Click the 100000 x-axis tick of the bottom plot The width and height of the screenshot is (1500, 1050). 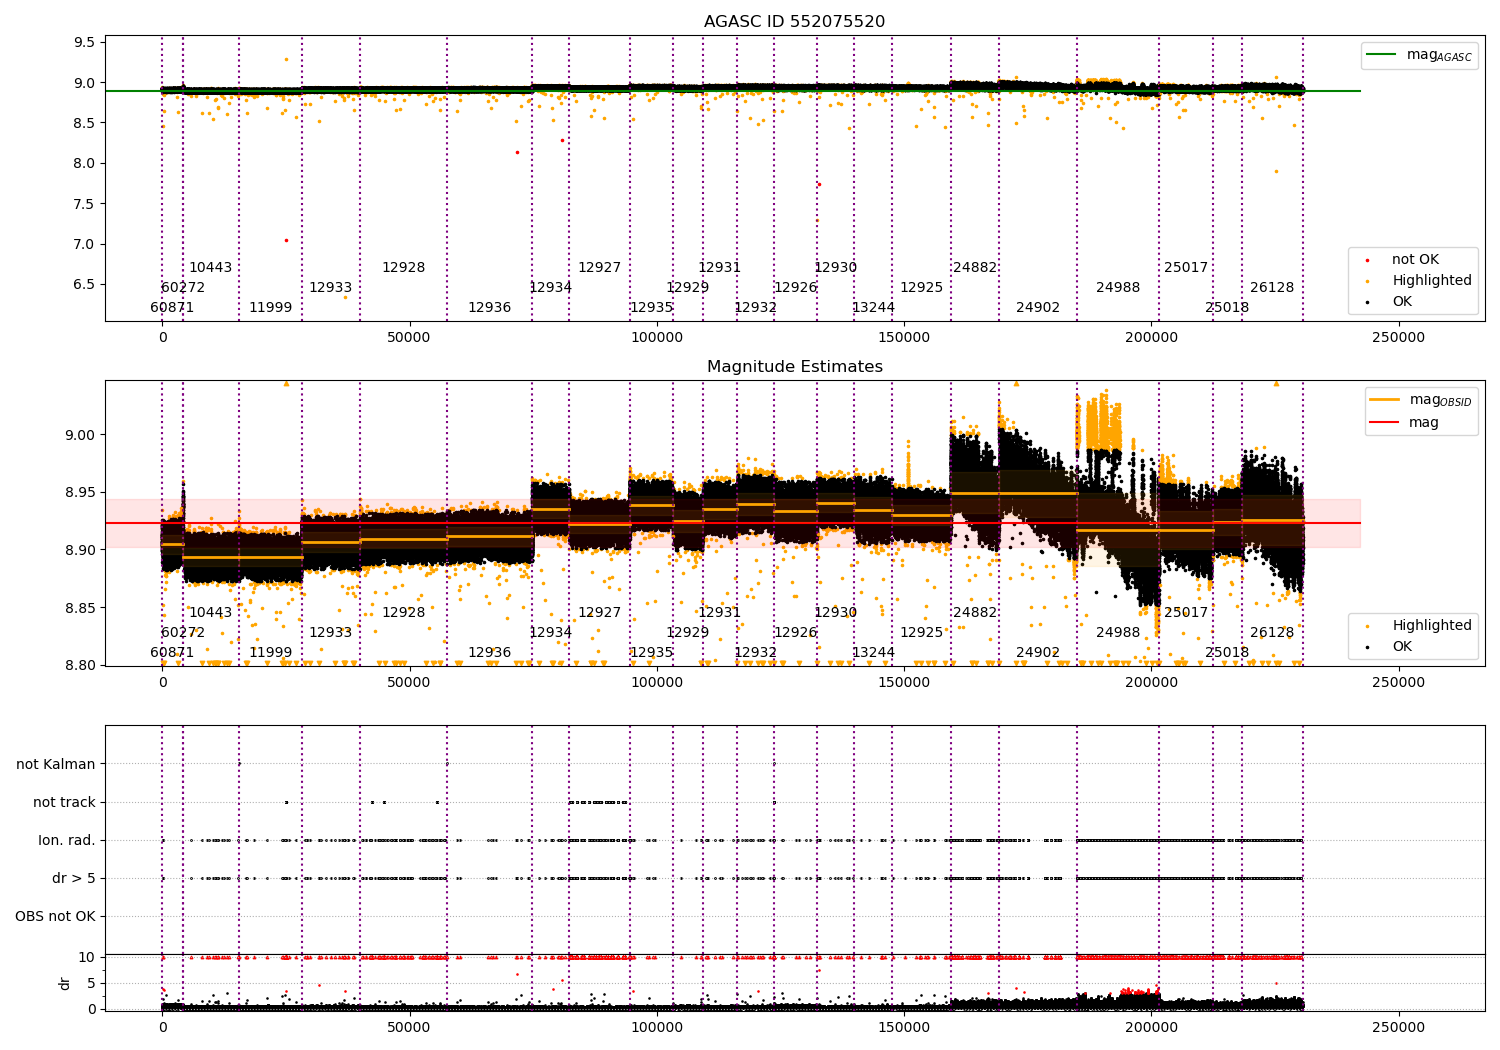[x=657, y=1027]
